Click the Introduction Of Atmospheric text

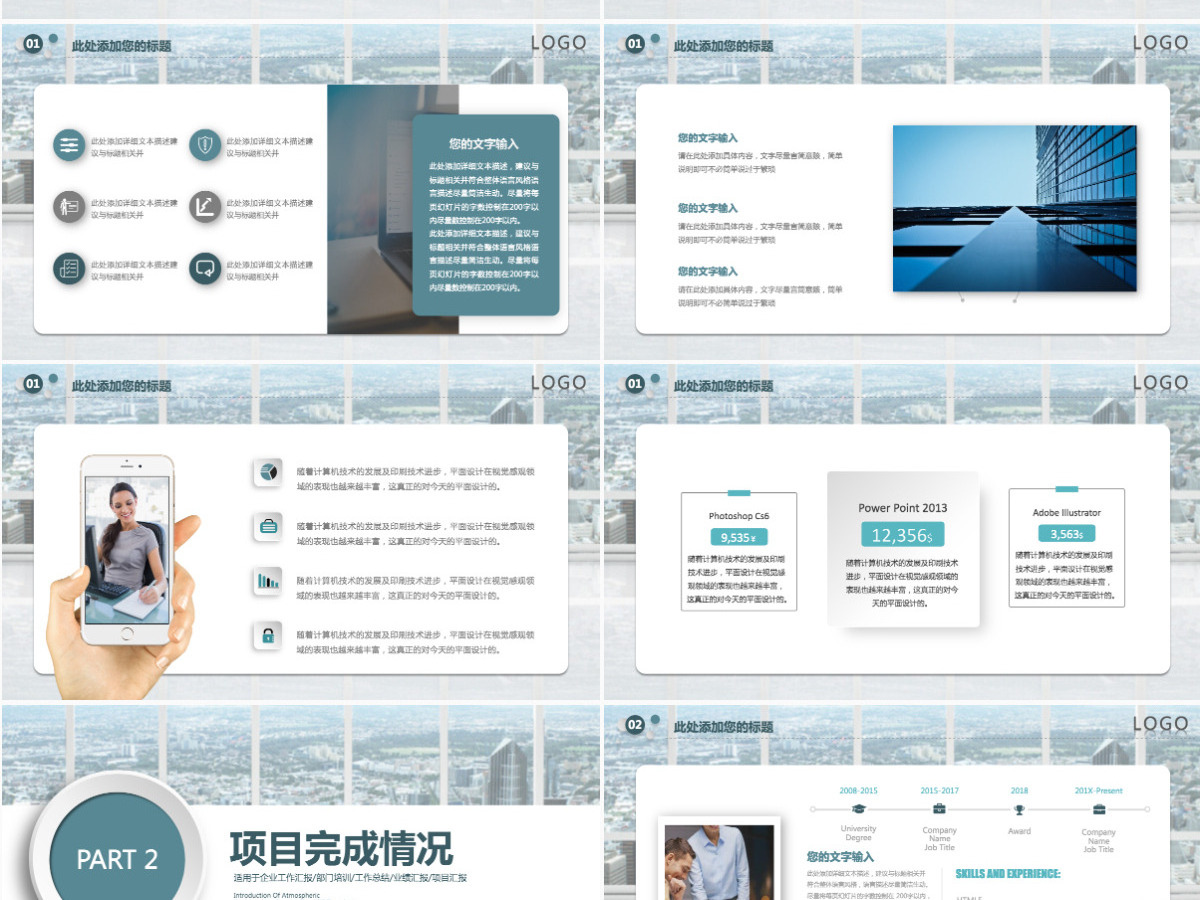(277, 895)
